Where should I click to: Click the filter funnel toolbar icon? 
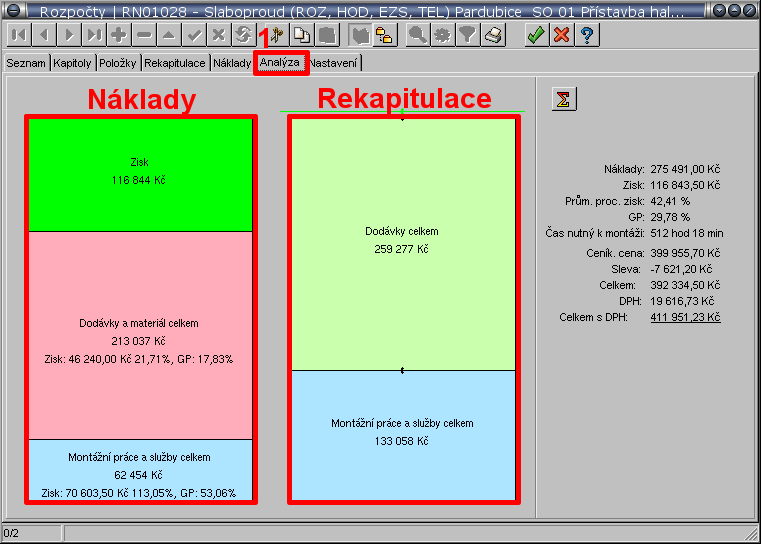pyautogui.click(x=468, y=35)
